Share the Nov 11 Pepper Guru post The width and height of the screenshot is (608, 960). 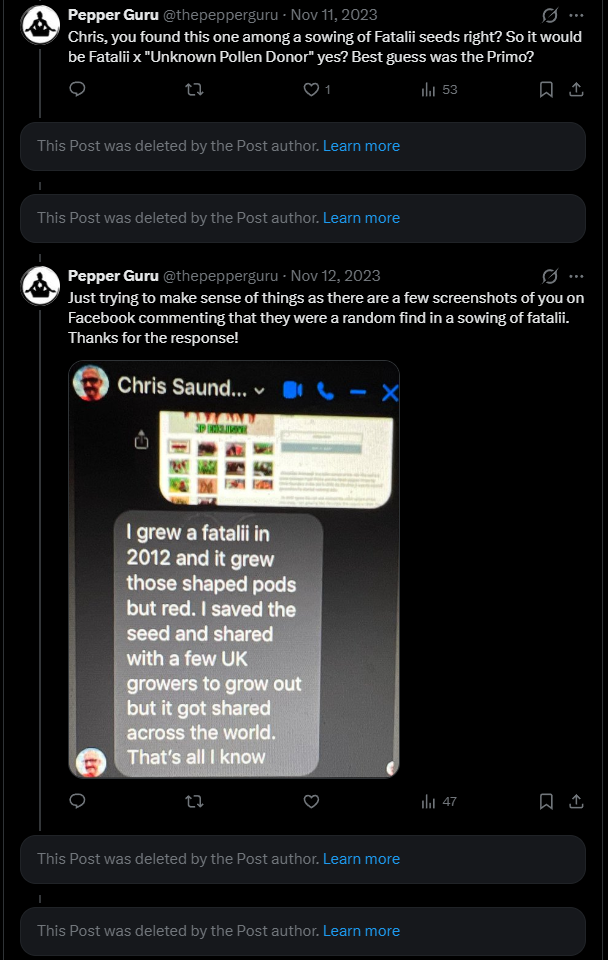click(x=576, y=90)
